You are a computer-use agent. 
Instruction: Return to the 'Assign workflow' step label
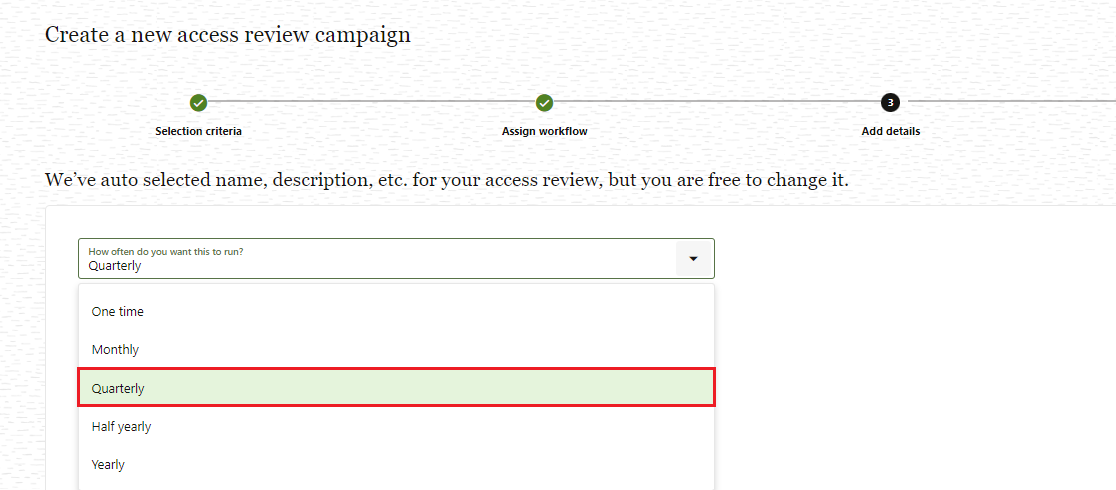click(544, 131)
